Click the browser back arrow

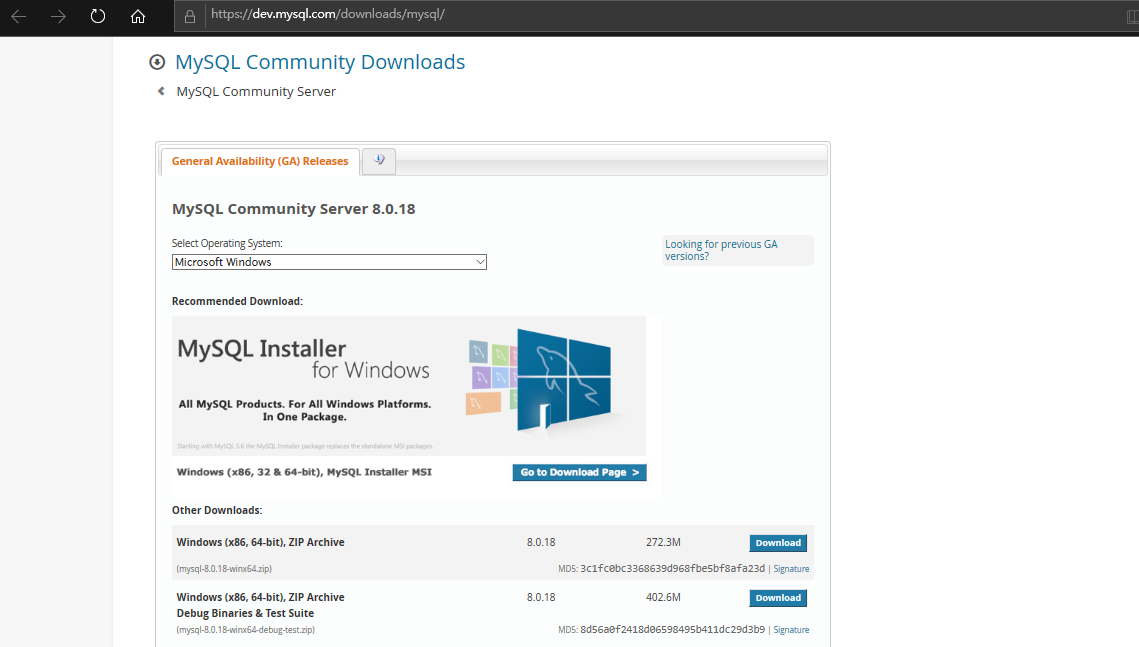(x=19, y=16)
